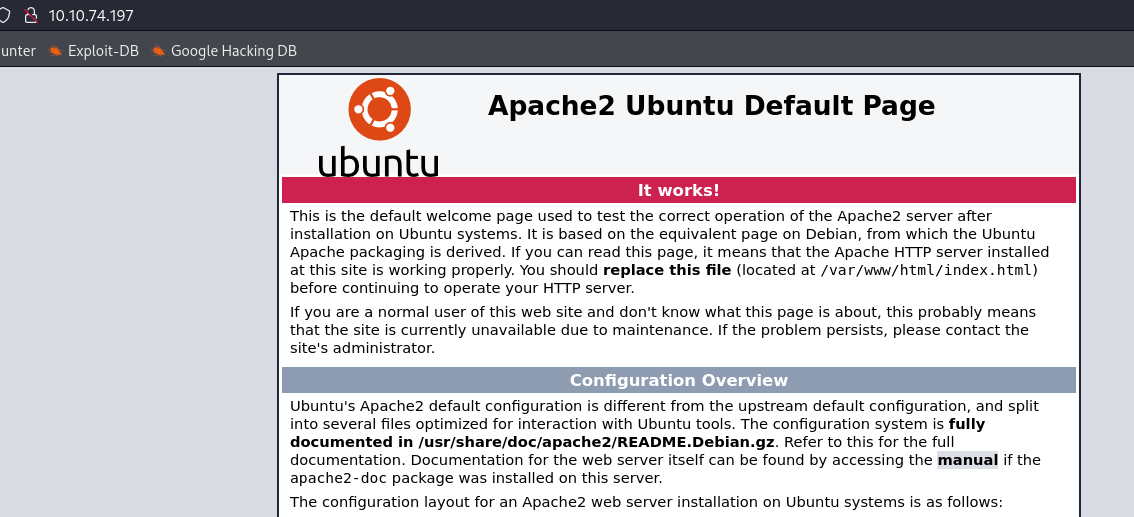Click the /var/www/html/index.html path text
The image size is (1134, 517).
926,270
